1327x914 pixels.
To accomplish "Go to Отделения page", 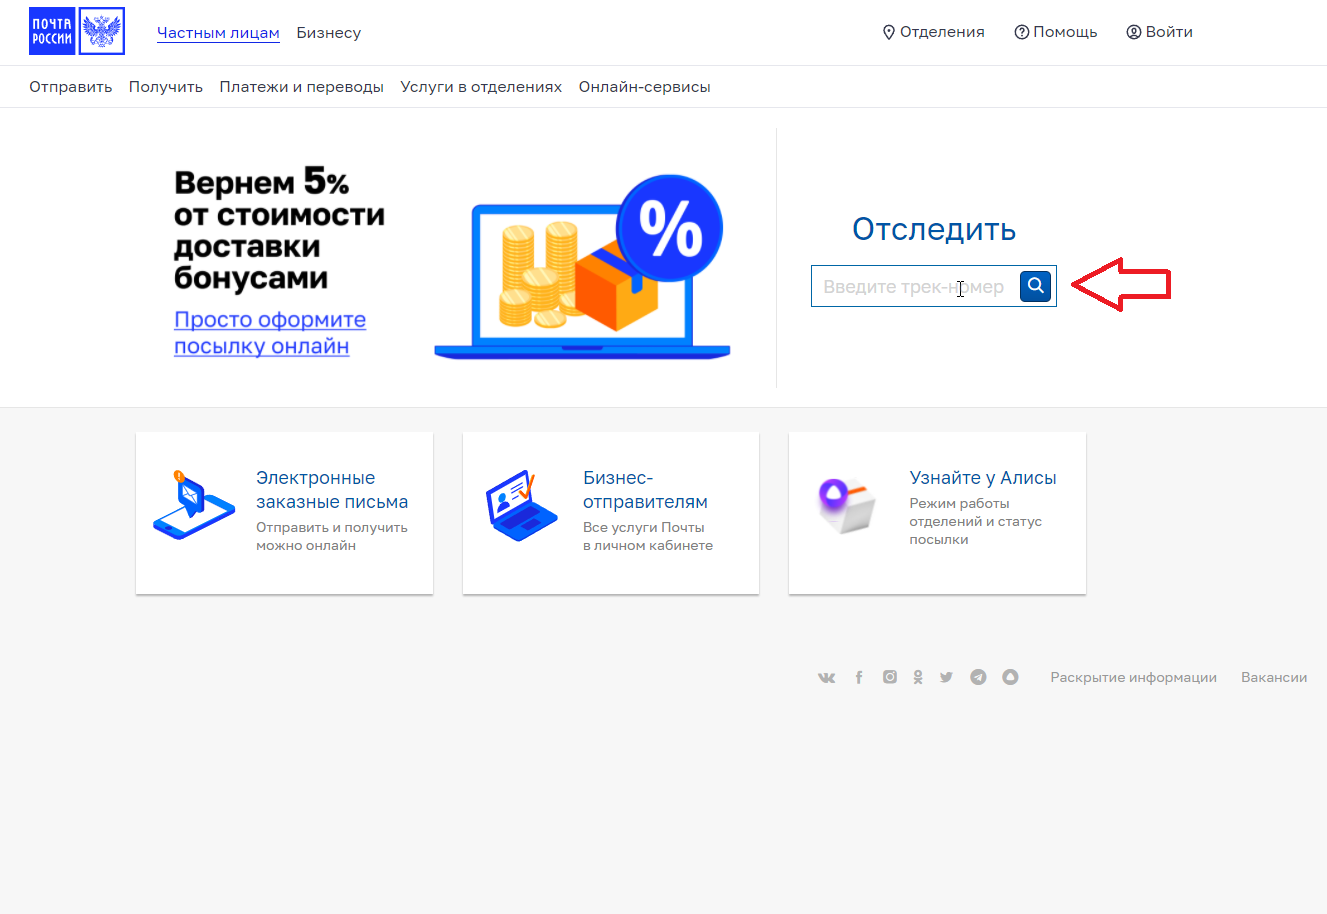I will tap(933, 32).
